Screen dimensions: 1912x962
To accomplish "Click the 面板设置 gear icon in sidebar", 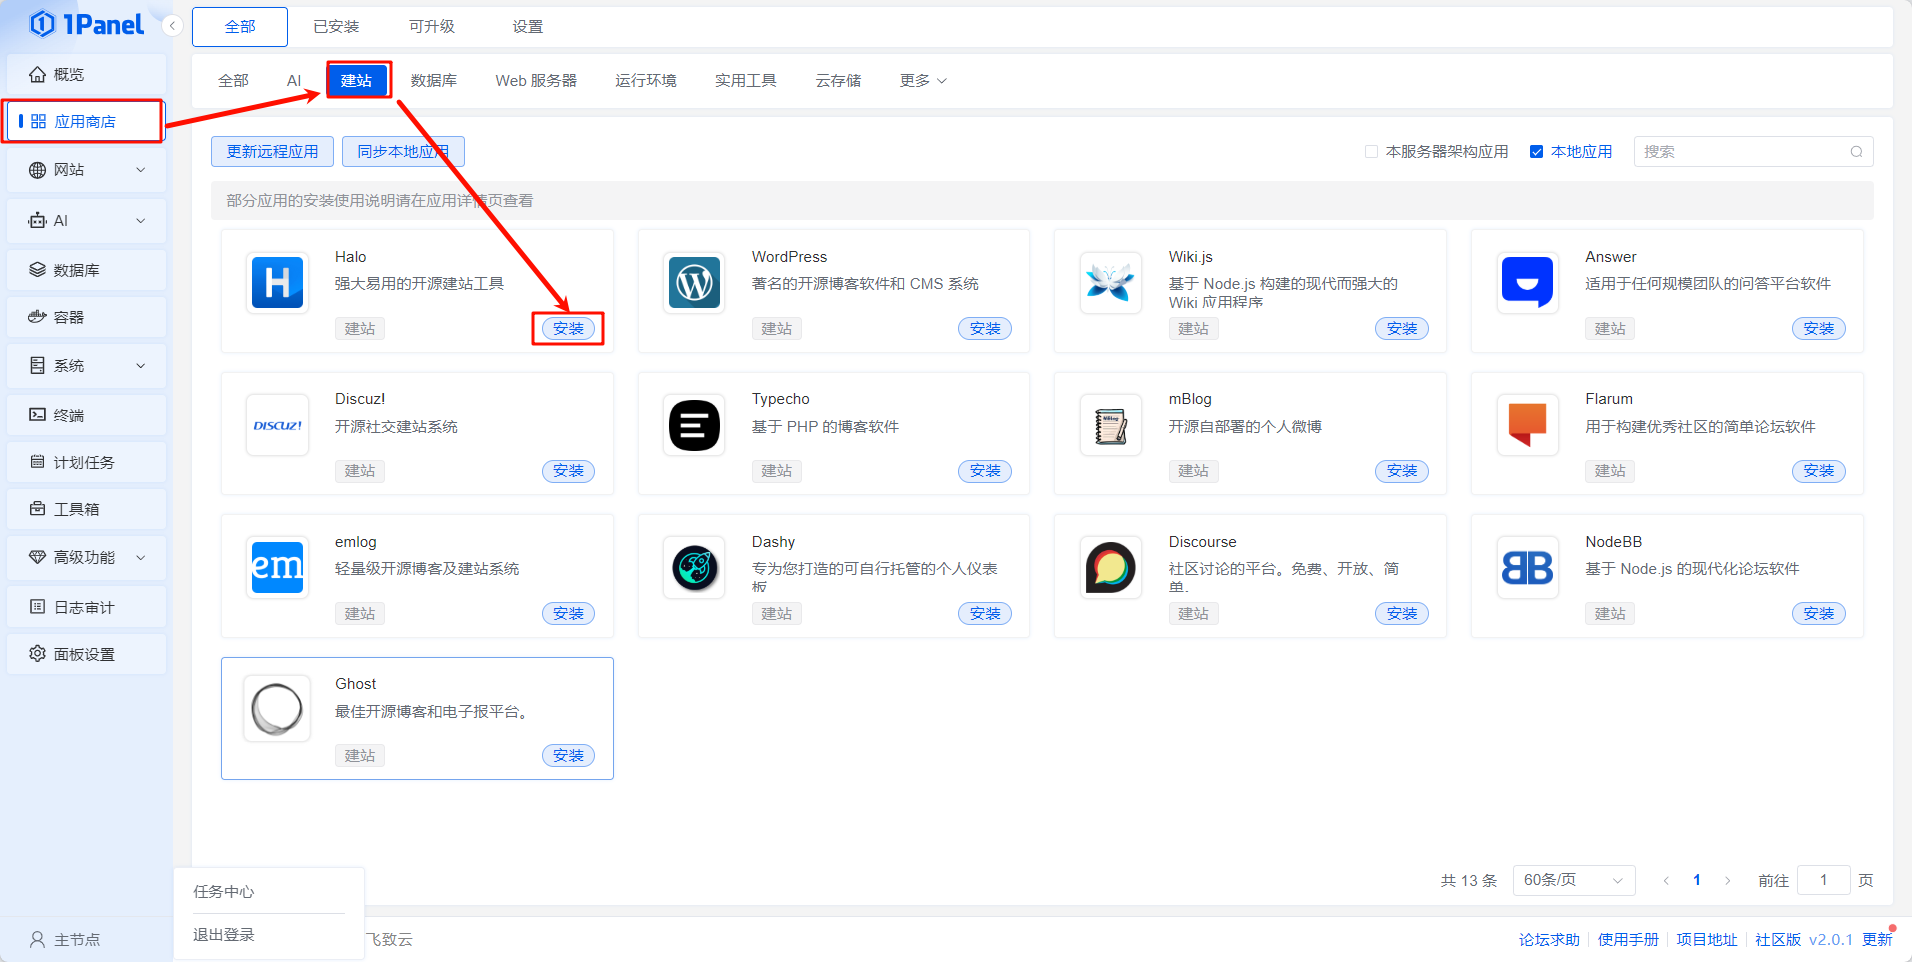I will (x=37, y=653).
